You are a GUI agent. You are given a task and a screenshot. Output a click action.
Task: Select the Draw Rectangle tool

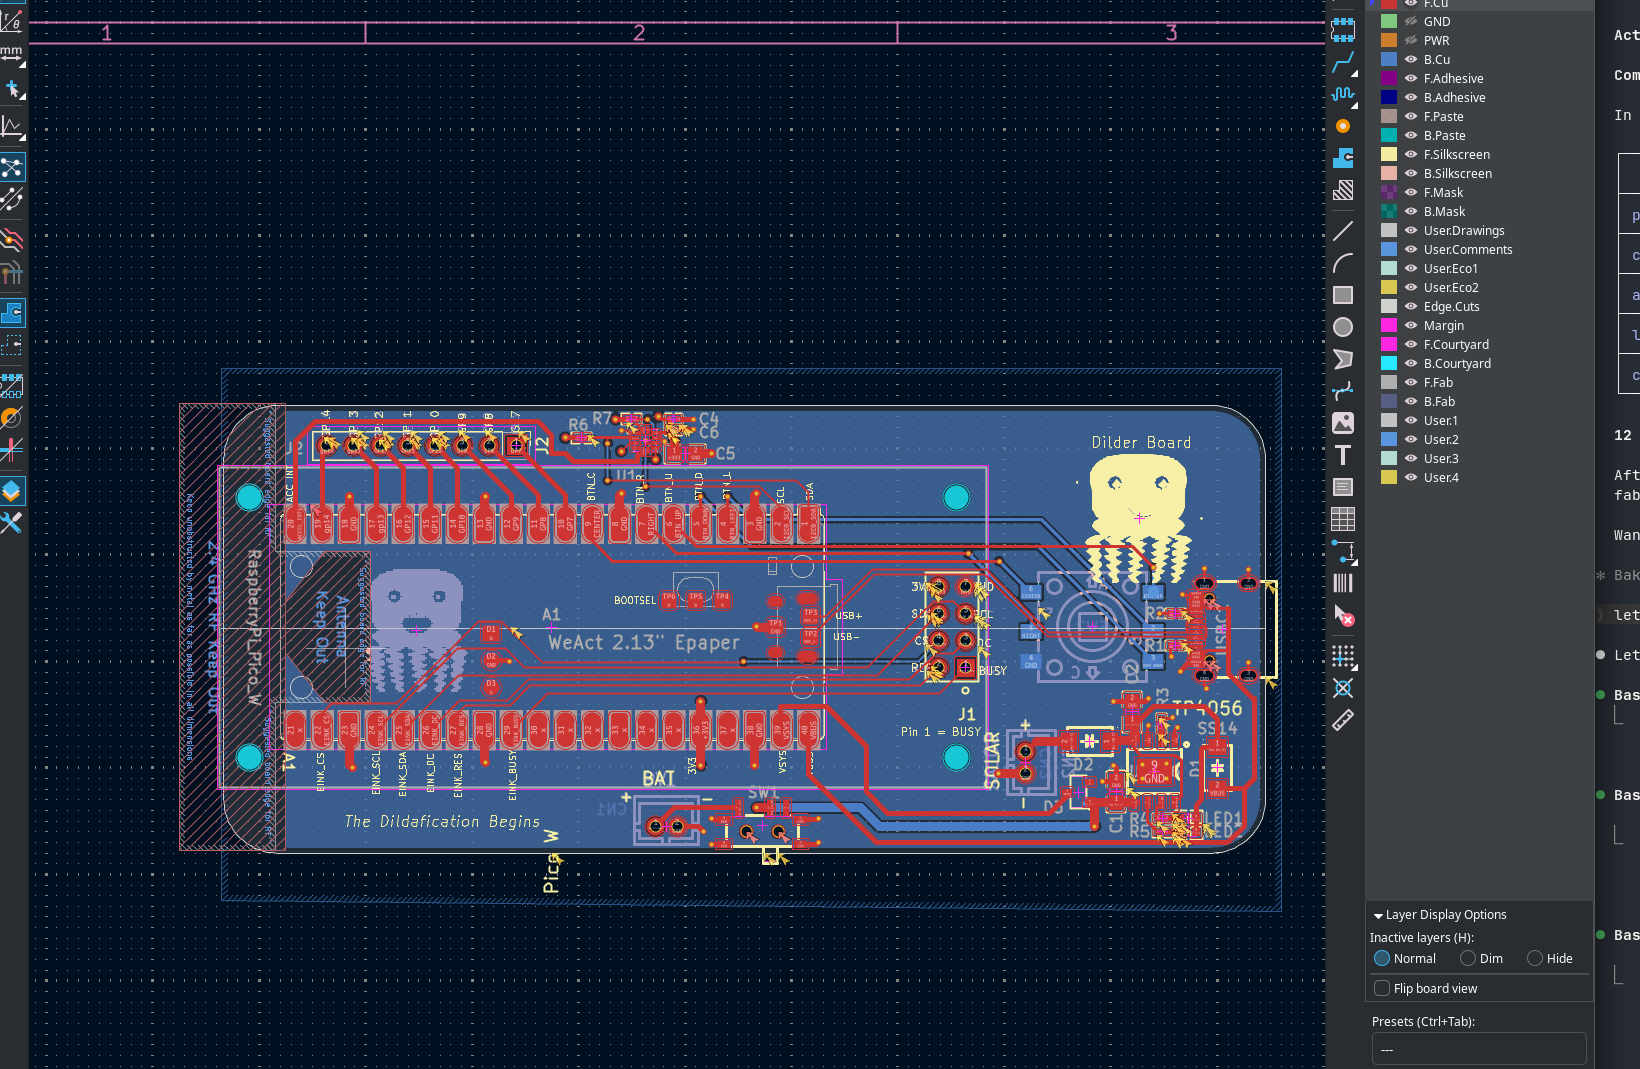pos(1343,295)
